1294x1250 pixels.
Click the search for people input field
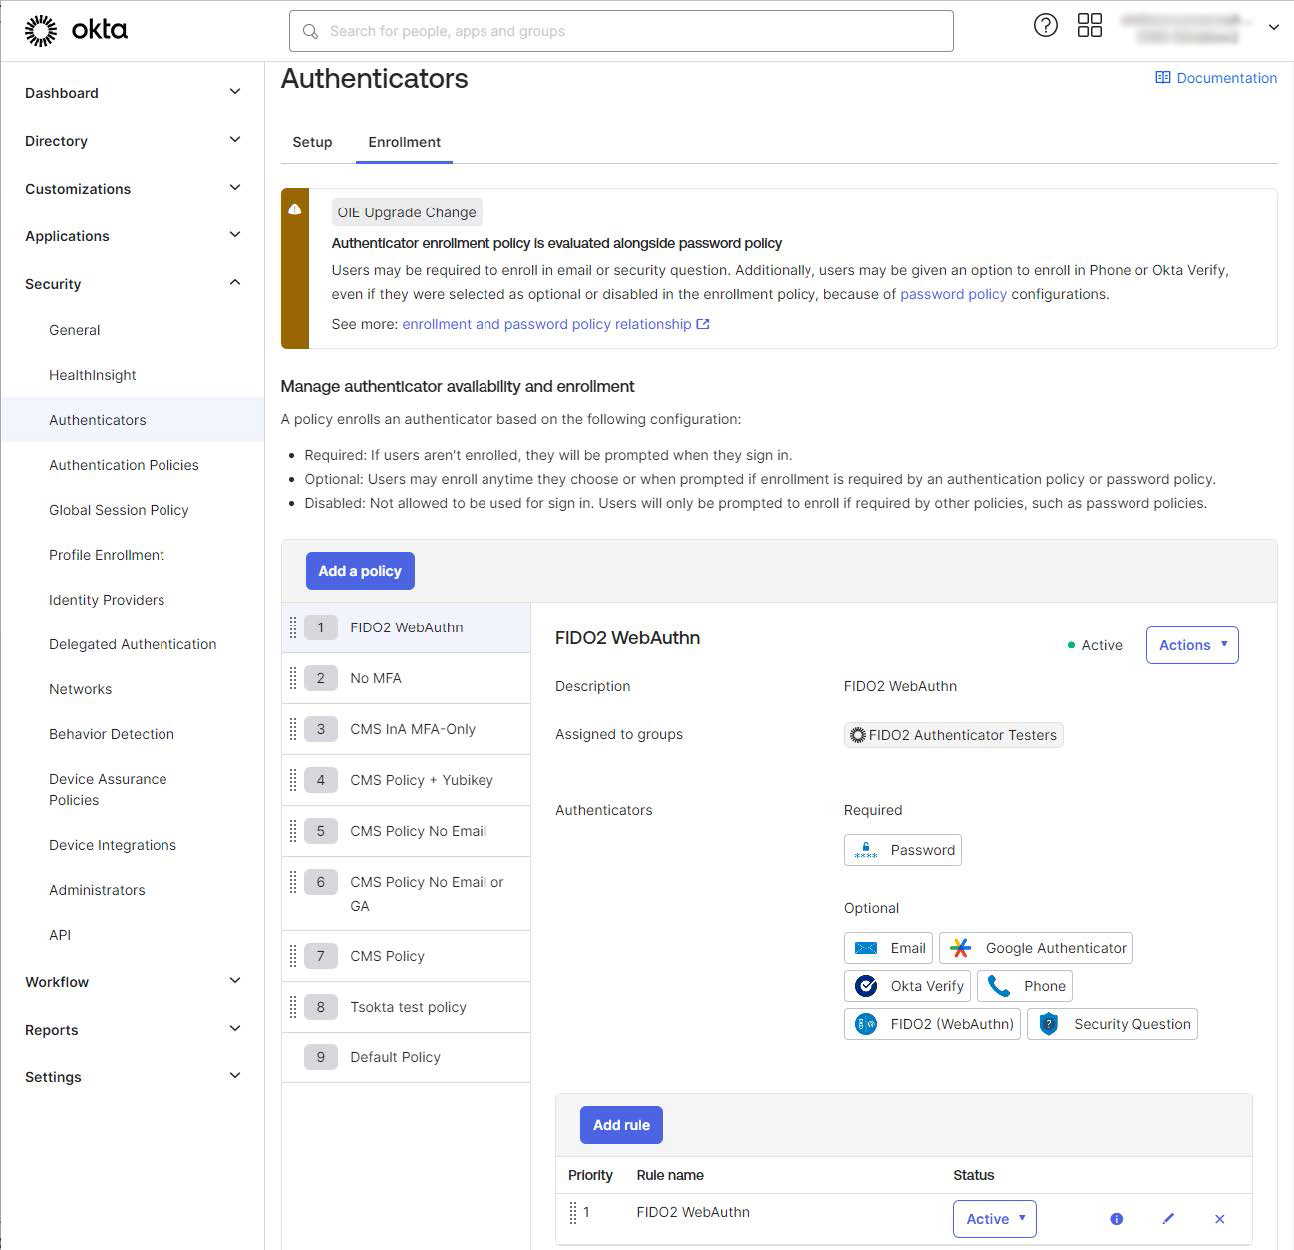pos(620,31)
